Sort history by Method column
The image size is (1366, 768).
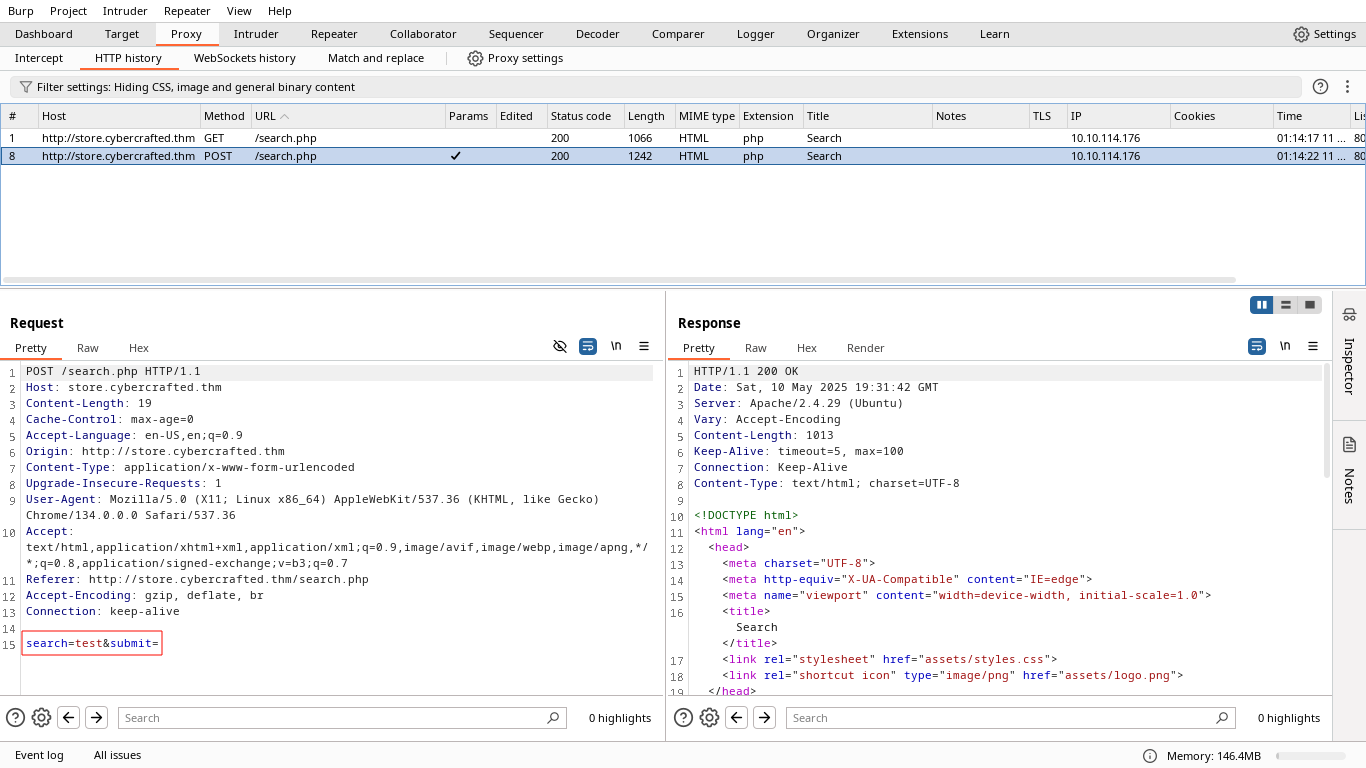224,116
